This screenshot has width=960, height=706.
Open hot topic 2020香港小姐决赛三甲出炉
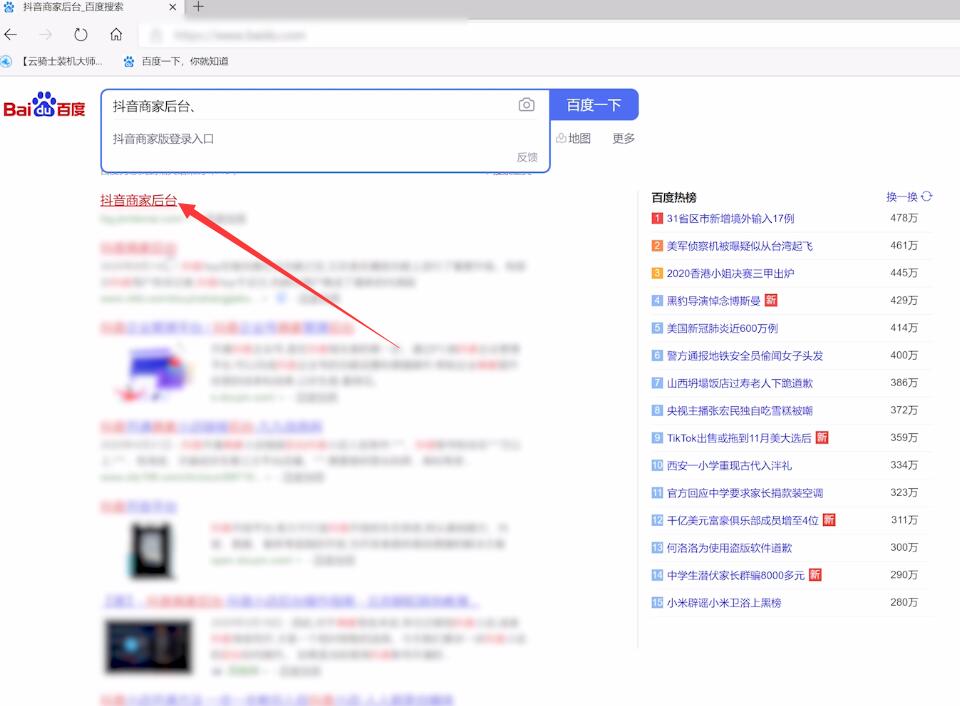point(730,274)
